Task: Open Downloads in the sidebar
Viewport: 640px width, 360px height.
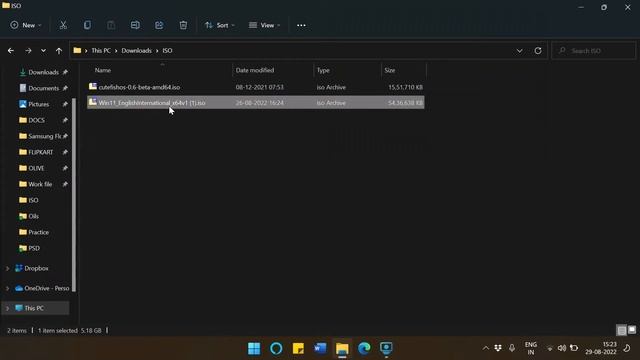Action: click(x=44, y=72)
